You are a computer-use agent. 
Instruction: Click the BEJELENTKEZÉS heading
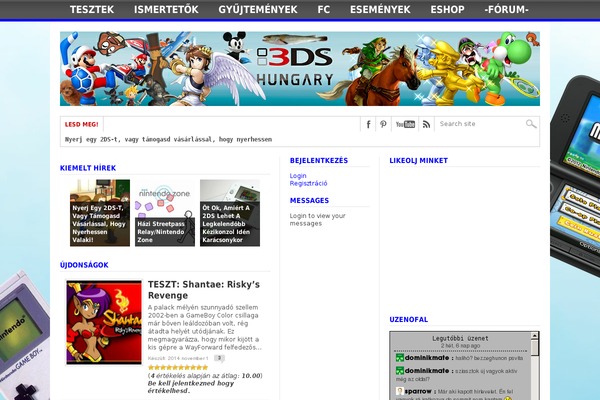319,160
